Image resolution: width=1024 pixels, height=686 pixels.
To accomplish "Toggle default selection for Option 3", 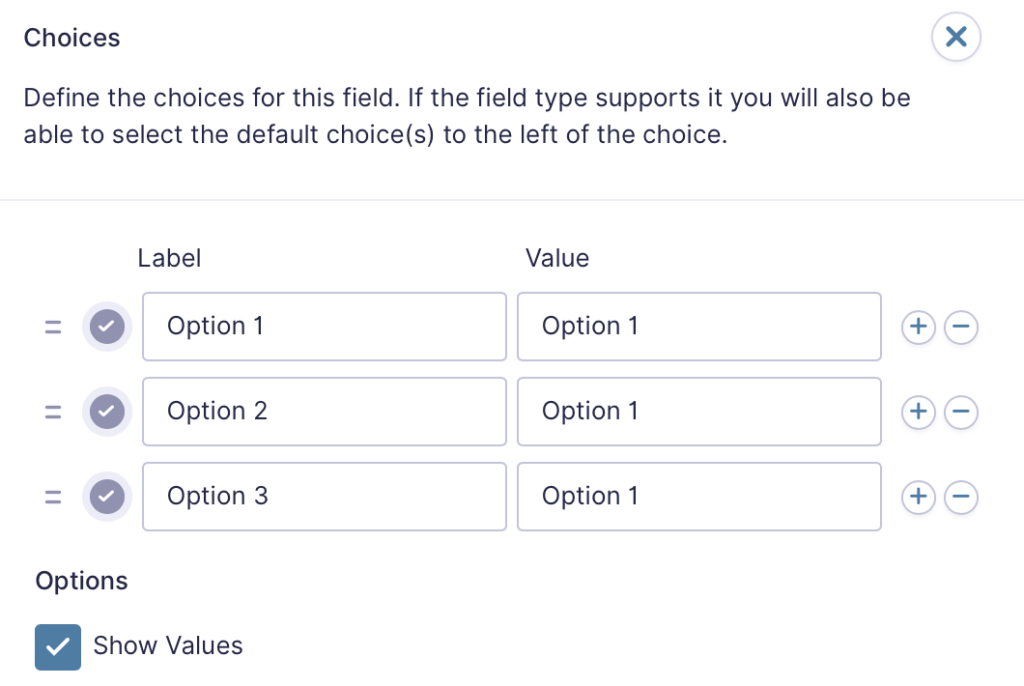I will (107, 497).
